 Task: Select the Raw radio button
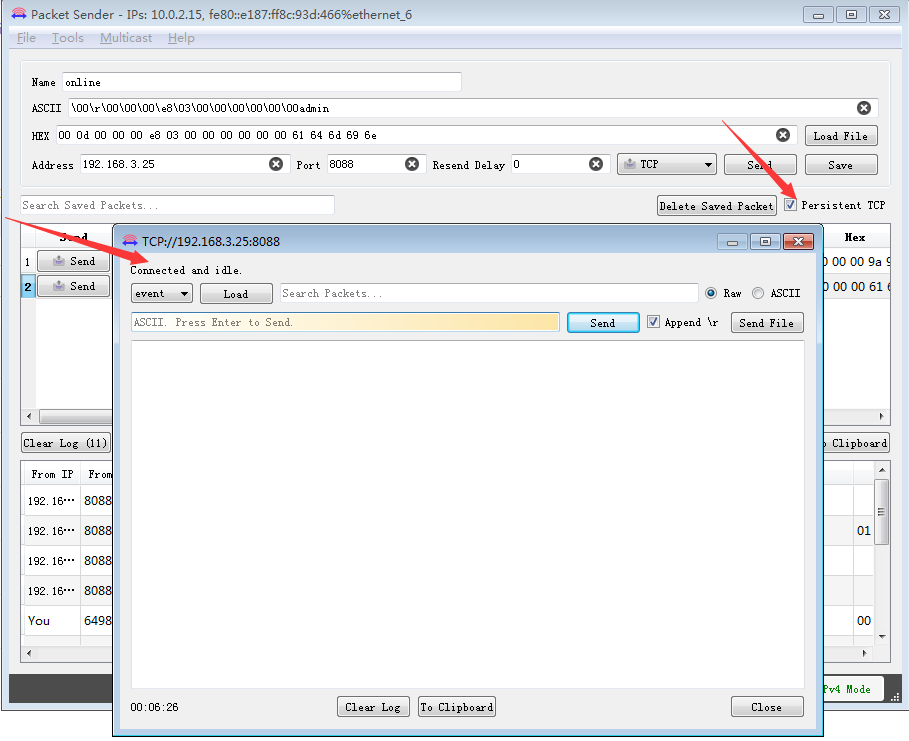coord(711,293)
